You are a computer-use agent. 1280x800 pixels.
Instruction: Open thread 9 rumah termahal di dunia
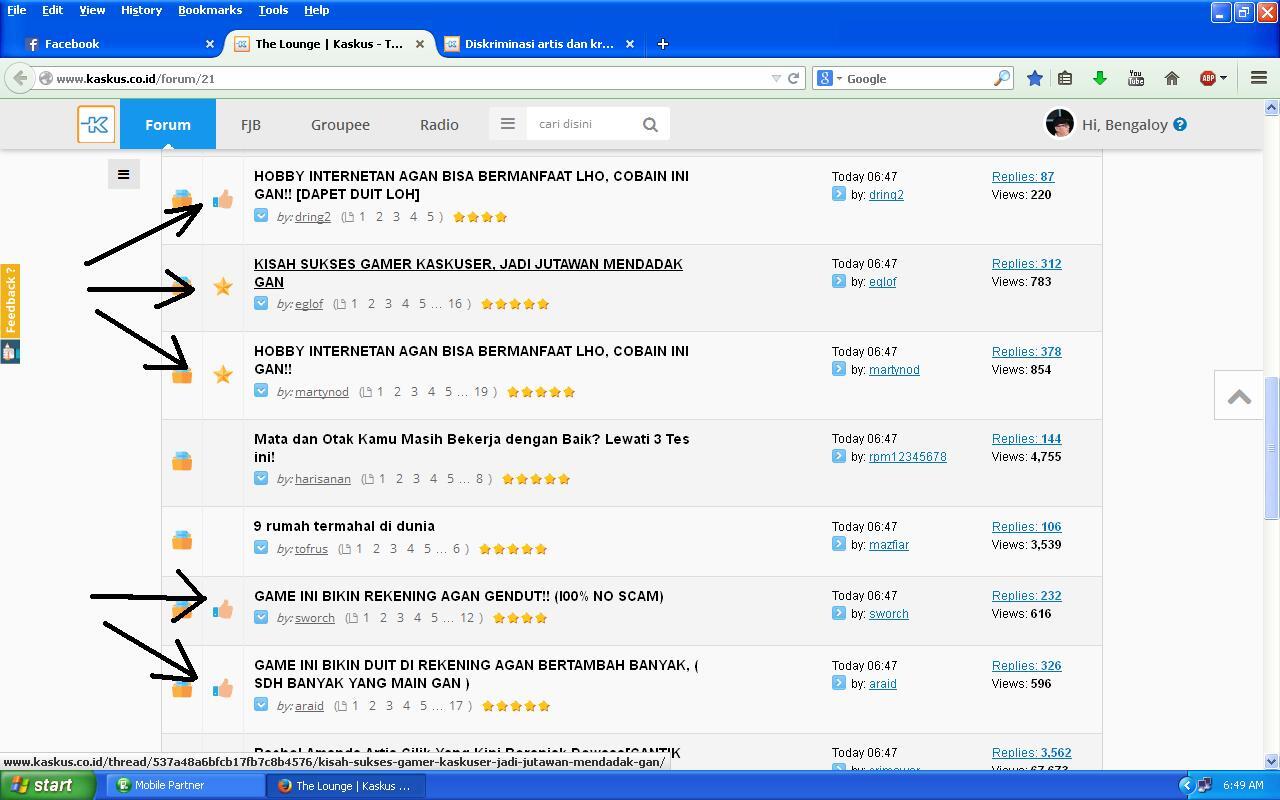344,526
